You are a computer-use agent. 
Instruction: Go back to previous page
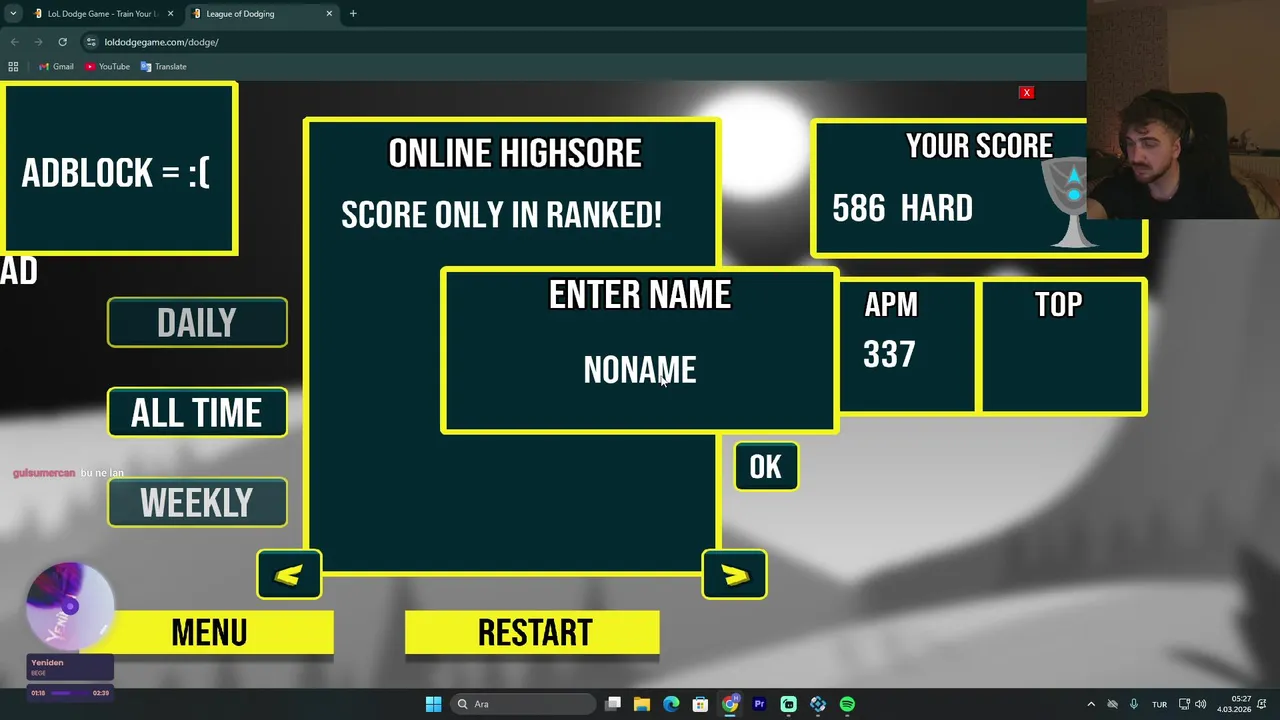point(14,42)
